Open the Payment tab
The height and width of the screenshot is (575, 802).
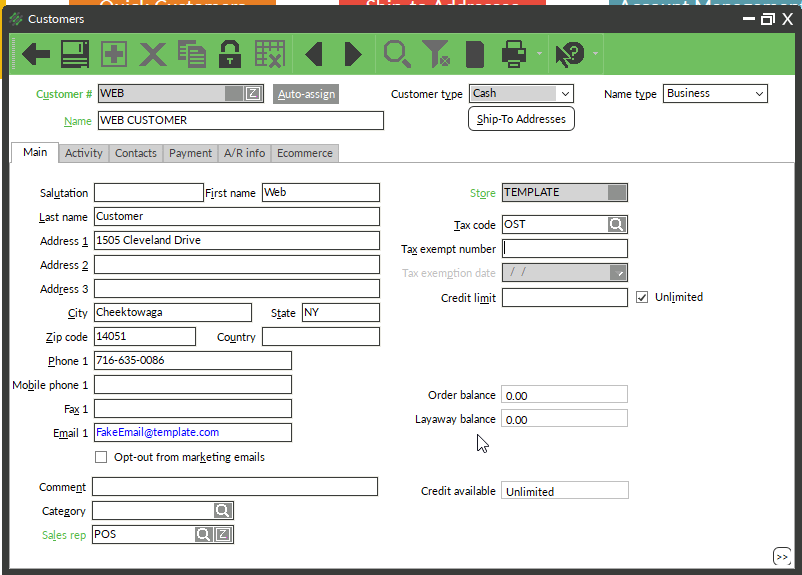(x=190, y=153)
